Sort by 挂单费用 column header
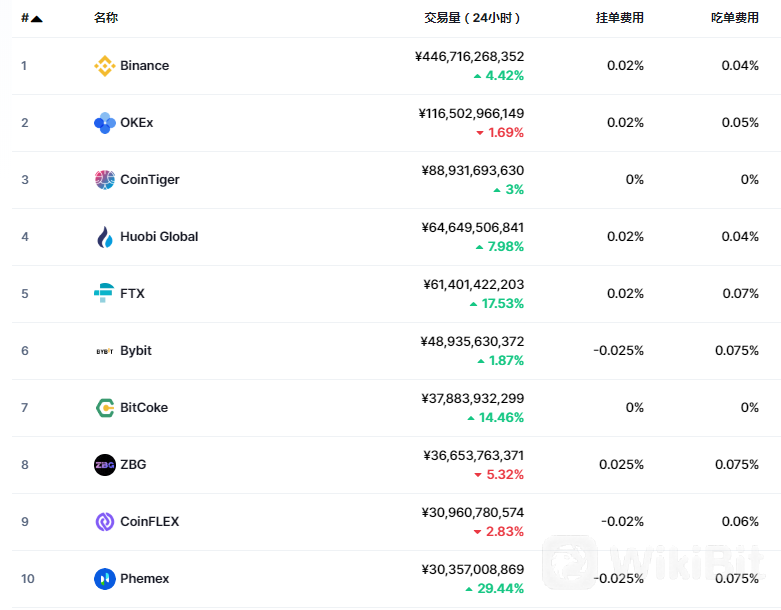The width and height of the screenshot is (781, 610). 619,18
